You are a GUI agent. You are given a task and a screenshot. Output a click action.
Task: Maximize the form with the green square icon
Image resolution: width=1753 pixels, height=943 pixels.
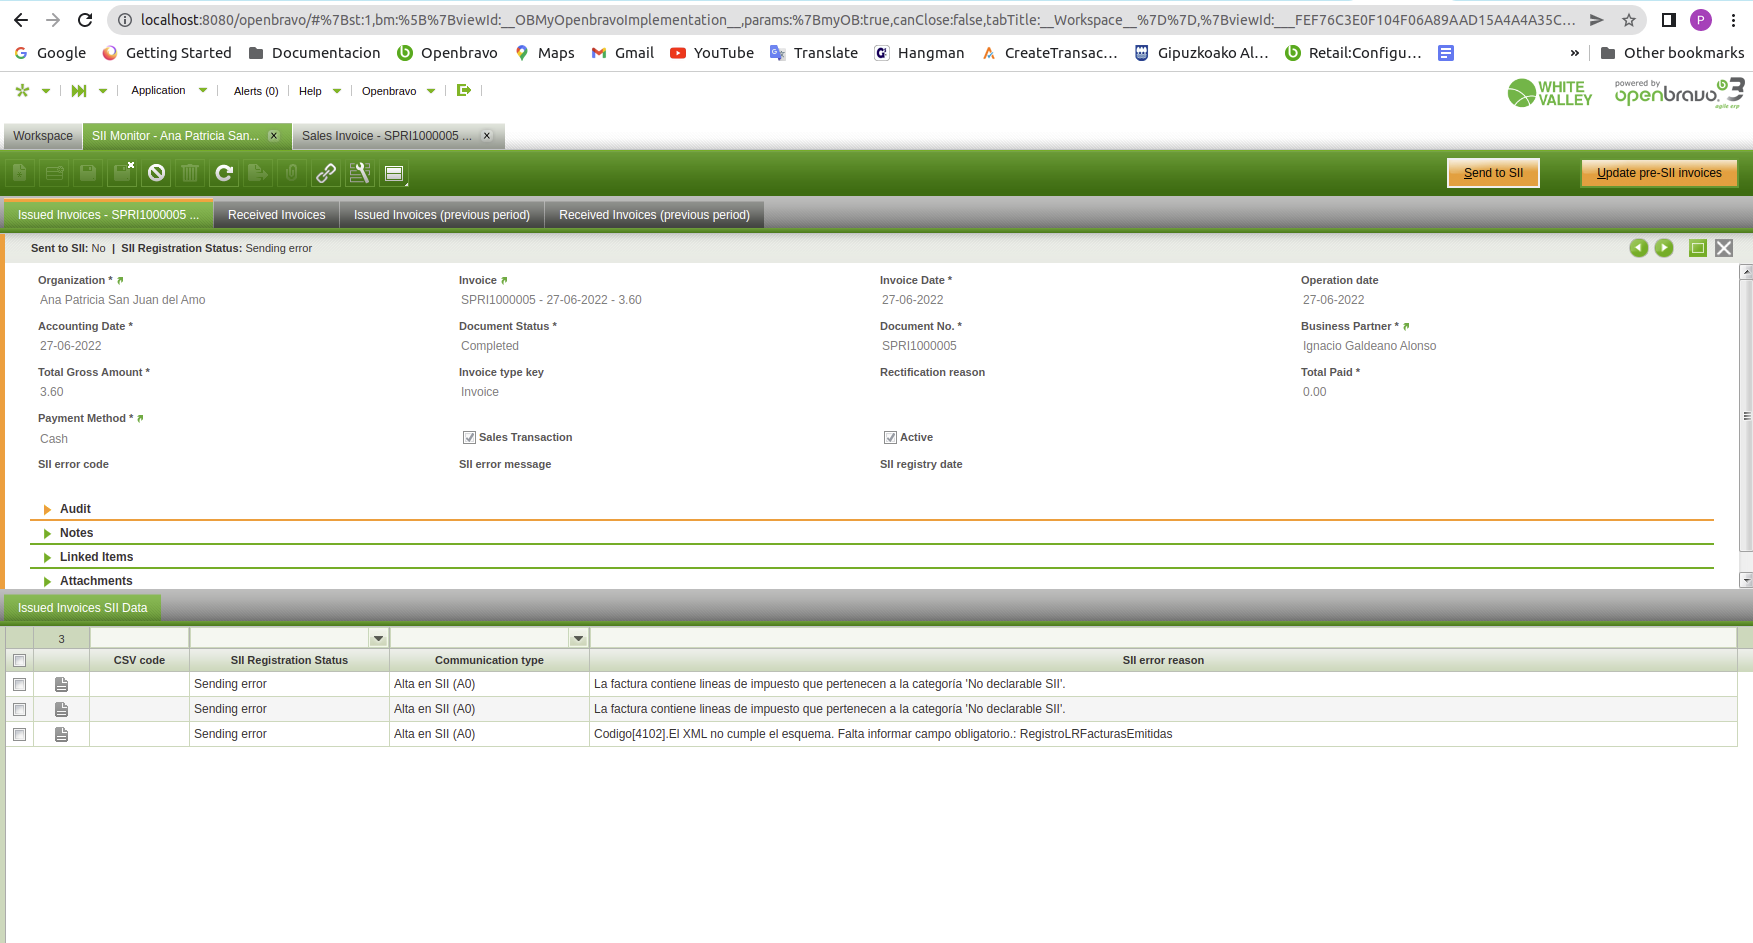click(x=1698, y=248)
